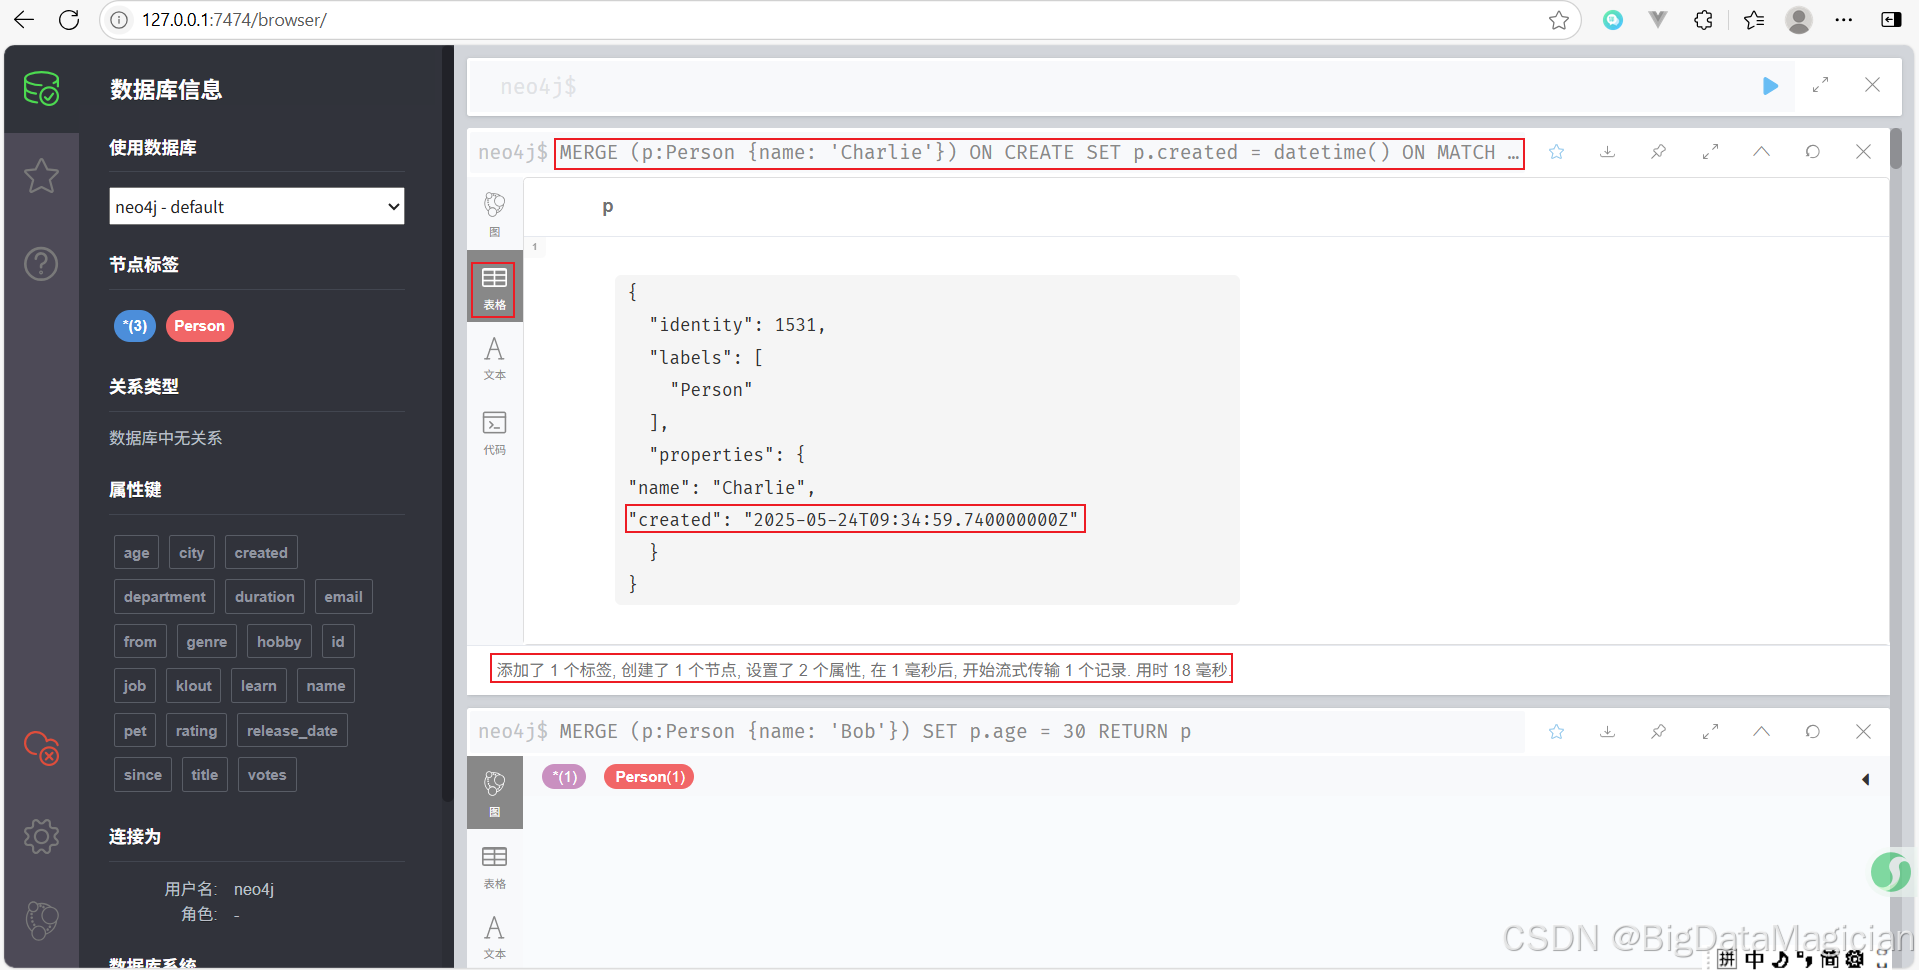The image size is (1919, 970).
Task: Fullscreen the Charlie MERGE result frame
Action: click(x=1711, y=152)
